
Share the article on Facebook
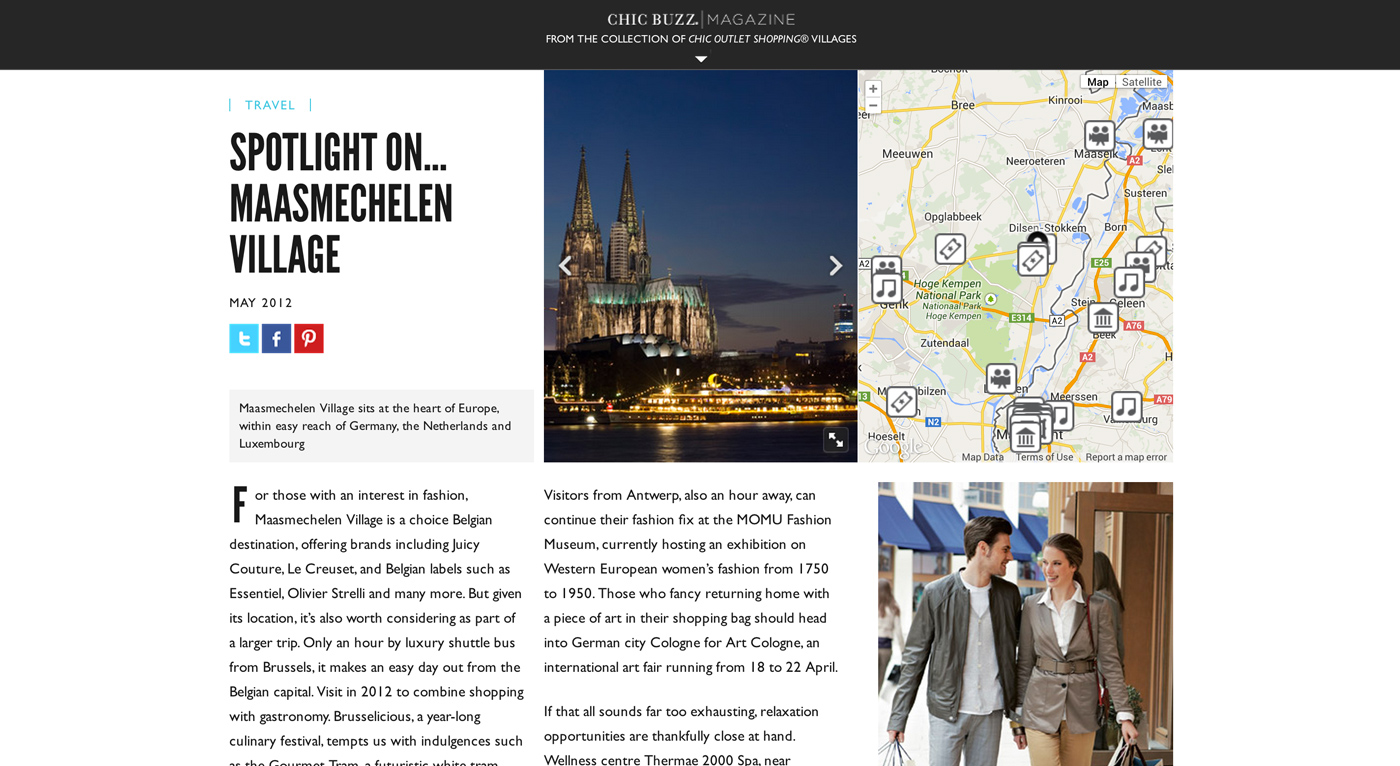click(x=276, y=338)
